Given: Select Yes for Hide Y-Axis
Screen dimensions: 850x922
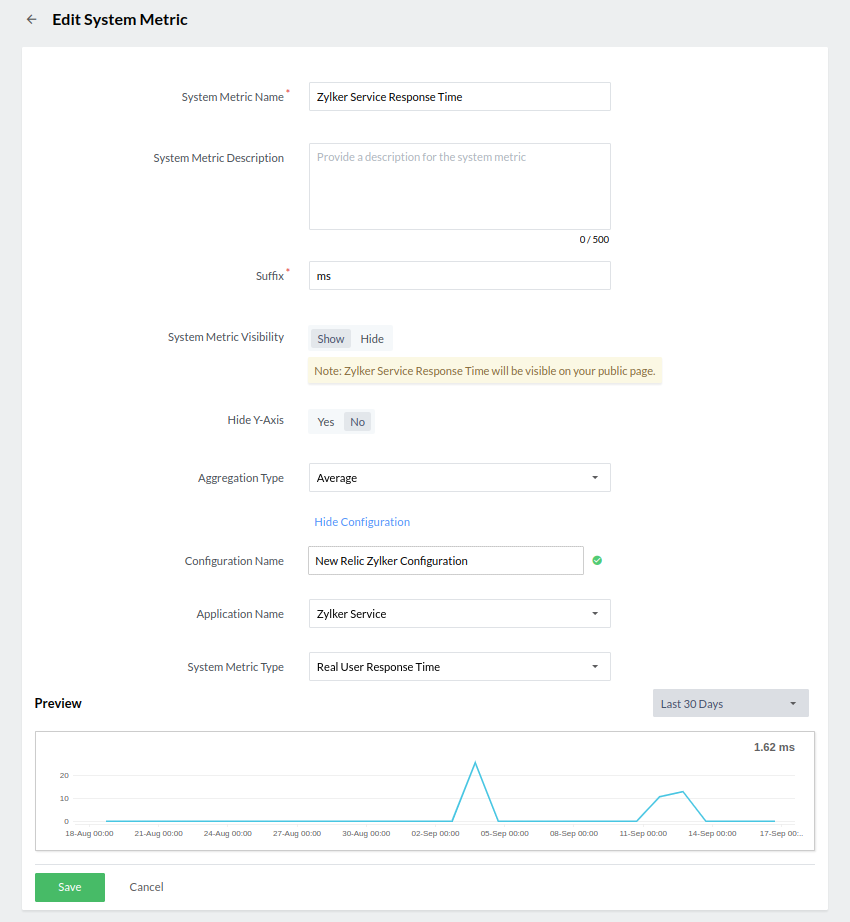Looking at the screenshot, I should click(x=326, y=422).
